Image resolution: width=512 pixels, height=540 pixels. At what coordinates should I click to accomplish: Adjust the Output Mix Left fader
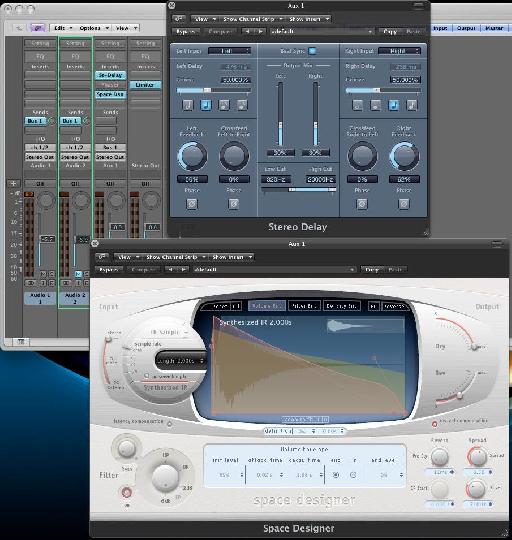coord(280,114)
